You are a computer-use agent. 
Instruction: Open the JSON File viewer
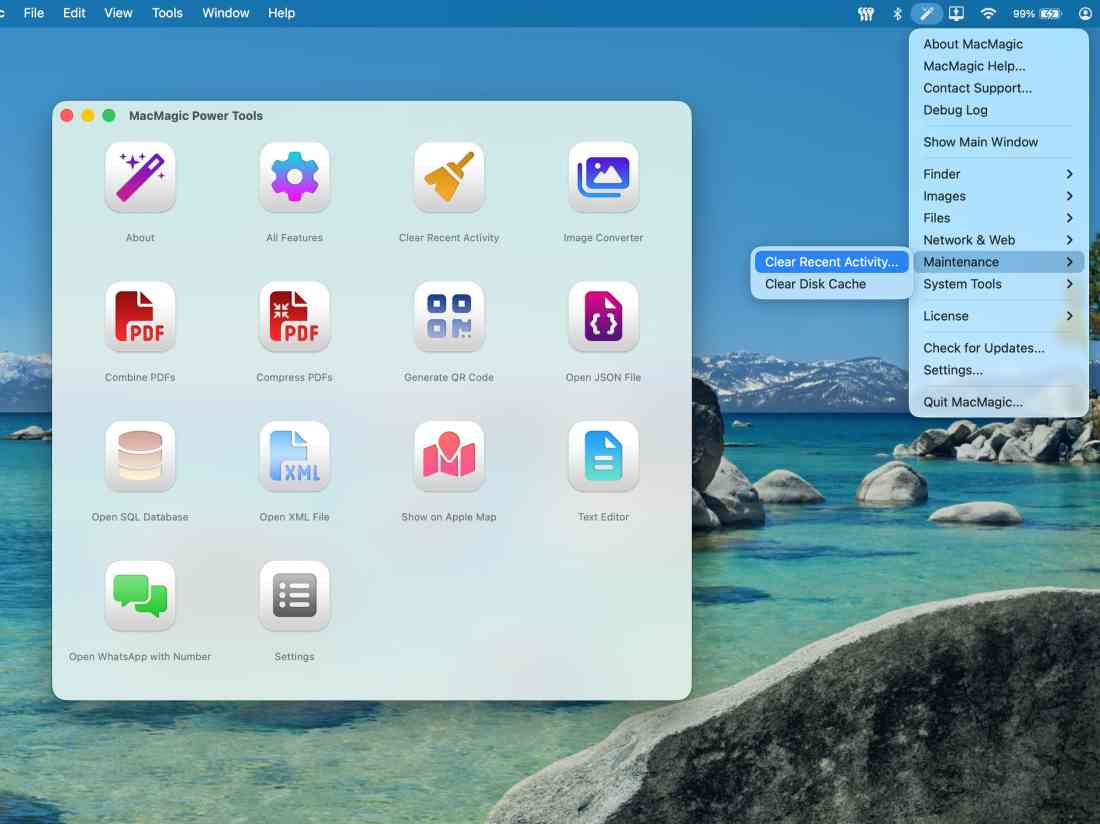tap(603, 317)
